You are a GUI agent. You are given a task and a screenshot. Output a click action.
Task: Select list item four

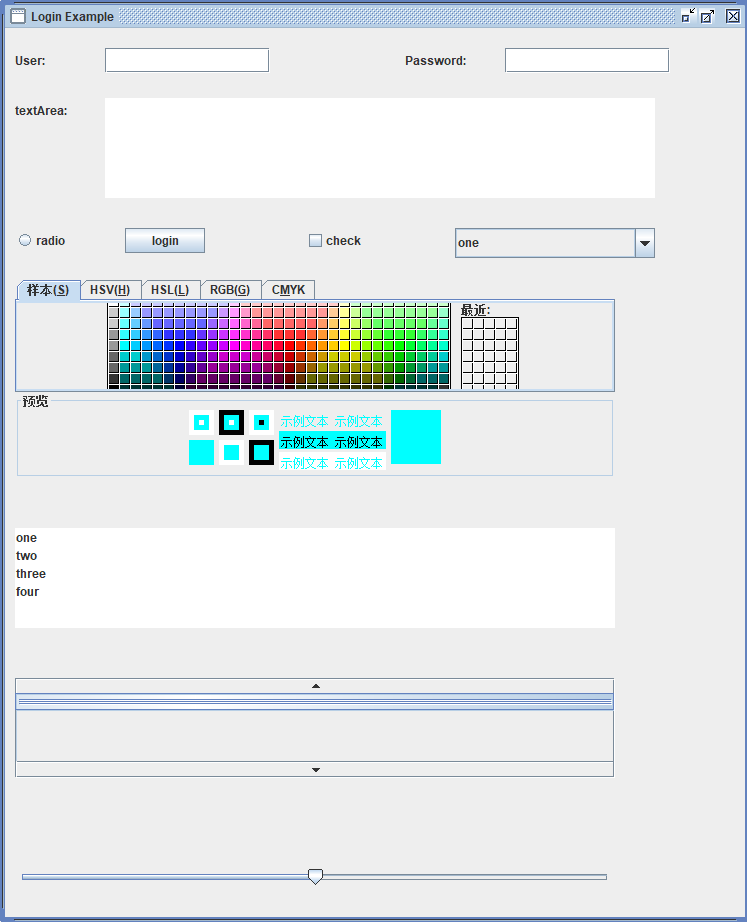click(x=315, y=592)
